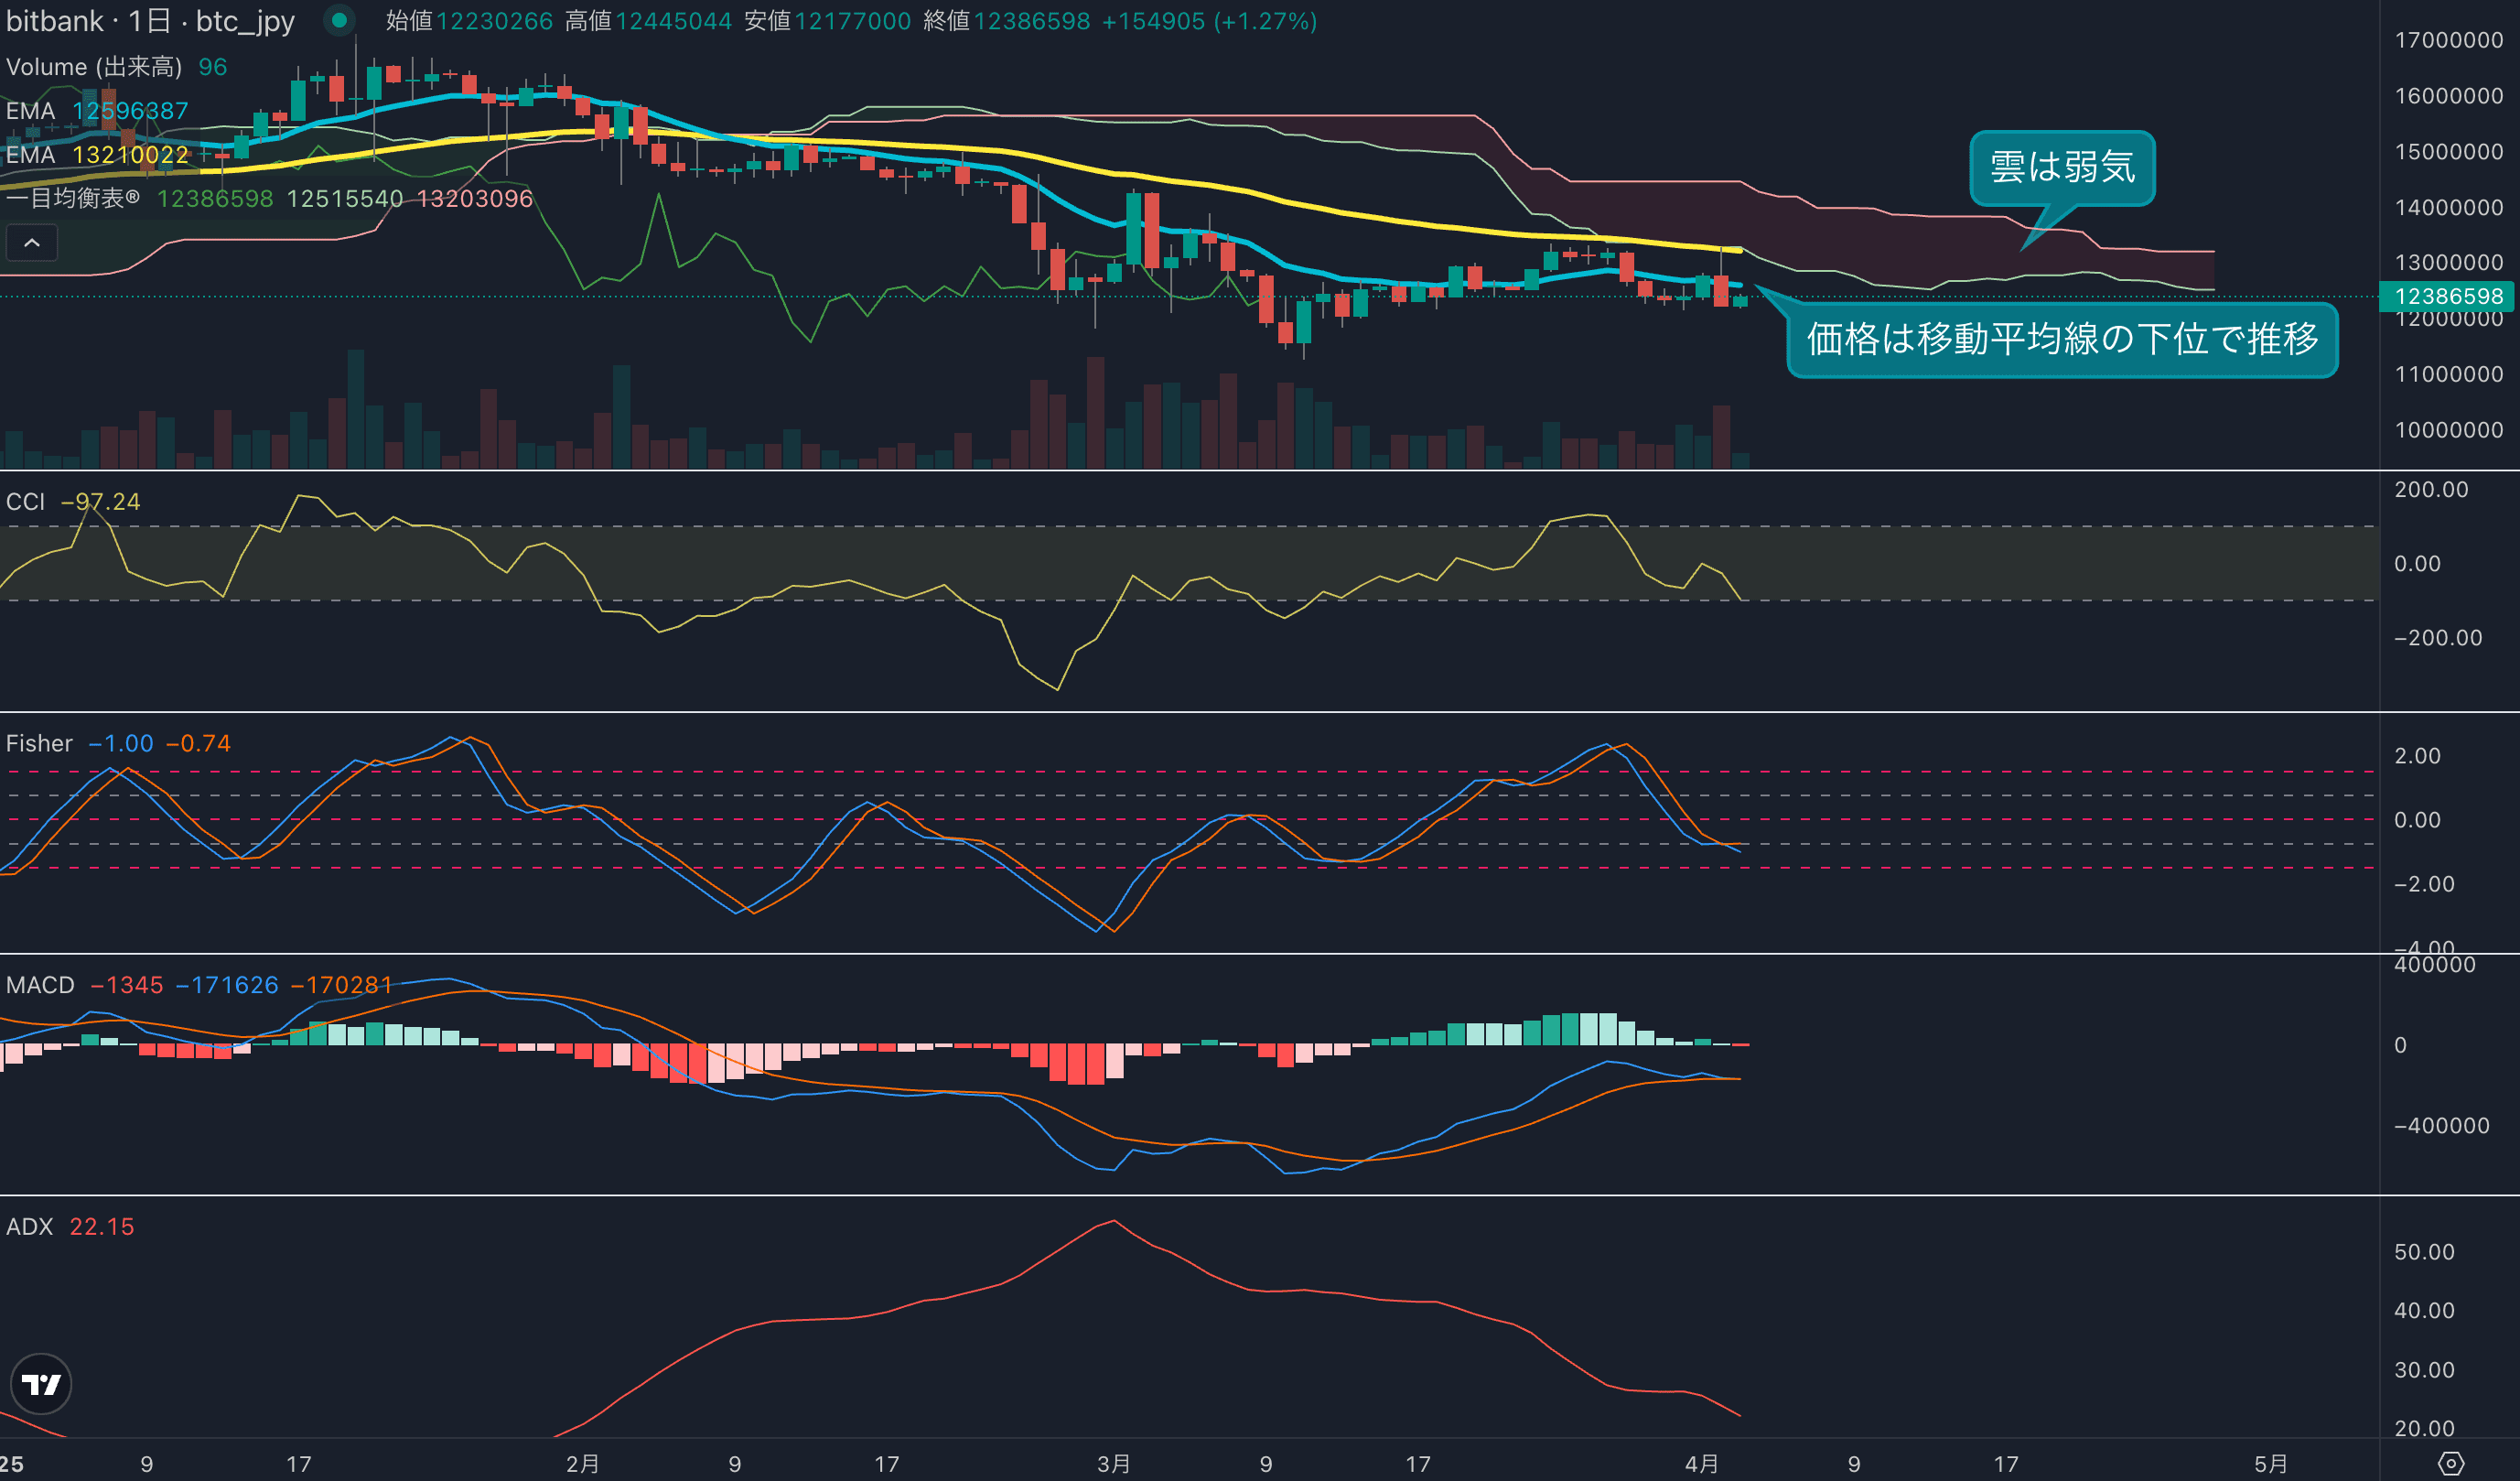Click the CCI indicator label
Screen dimensions: 2520x1481
[x=26, y=502]
